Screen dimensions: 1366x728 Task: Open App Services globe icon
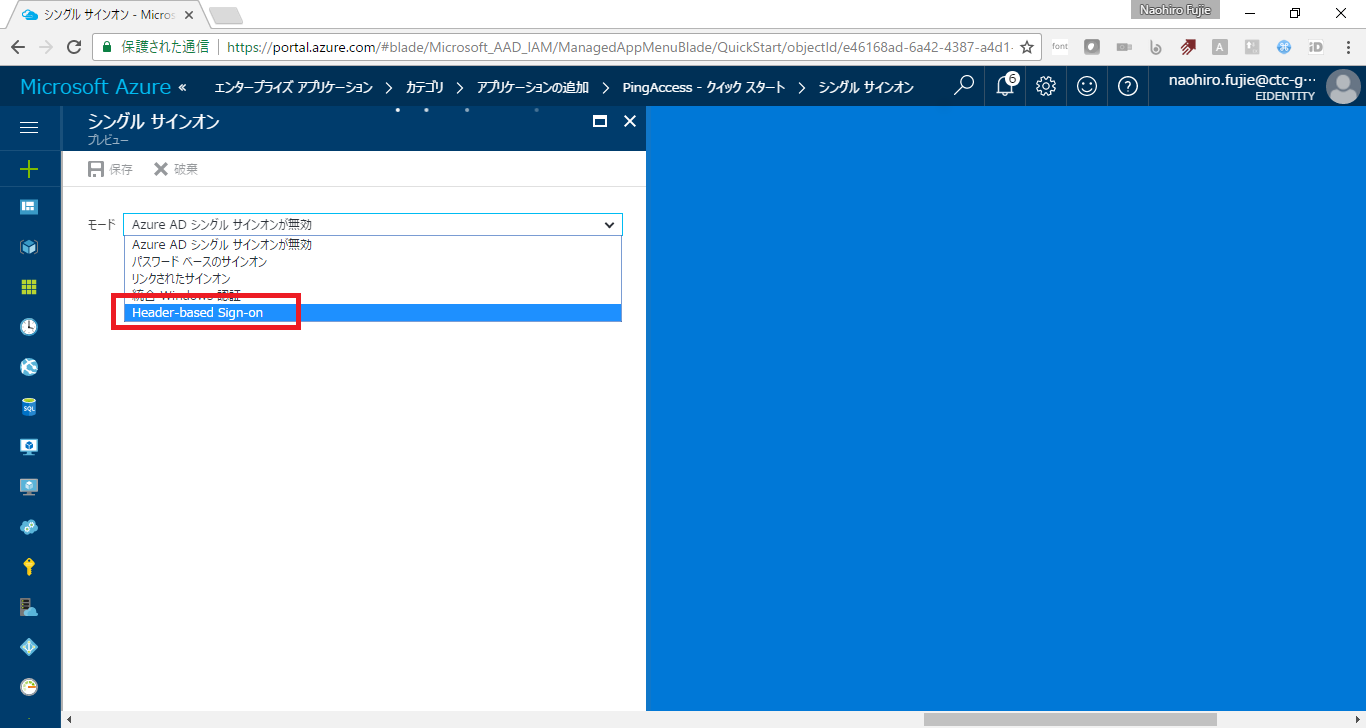30,366
